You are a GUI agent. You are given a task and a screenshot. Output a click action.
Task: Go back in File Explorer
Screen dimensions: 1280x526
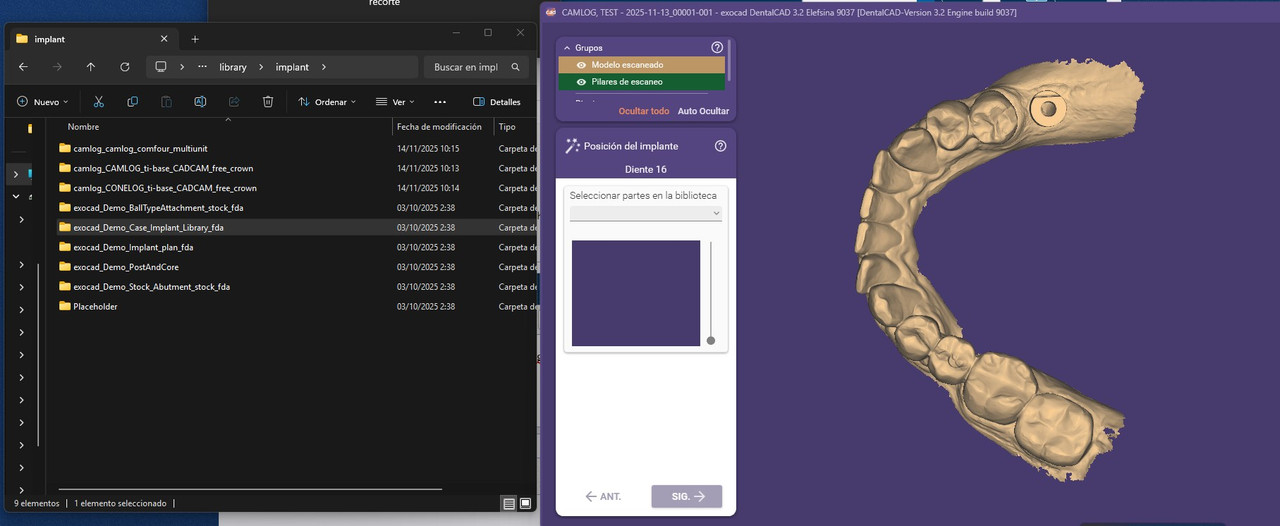click(23, 67)
